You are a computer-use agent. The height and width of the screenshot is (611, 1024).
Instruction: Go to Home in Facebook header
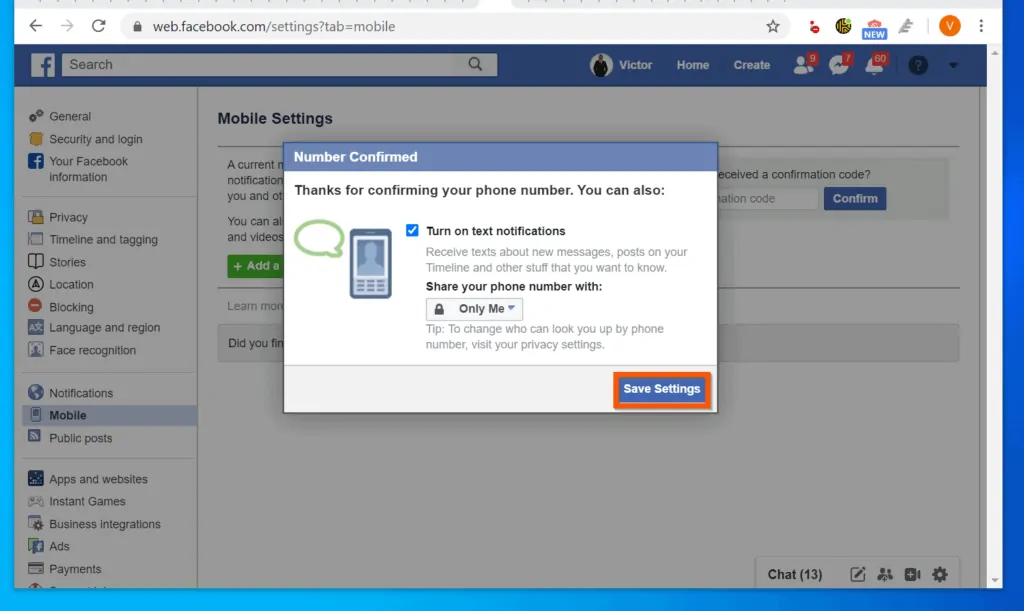click(x=693, y=65)
